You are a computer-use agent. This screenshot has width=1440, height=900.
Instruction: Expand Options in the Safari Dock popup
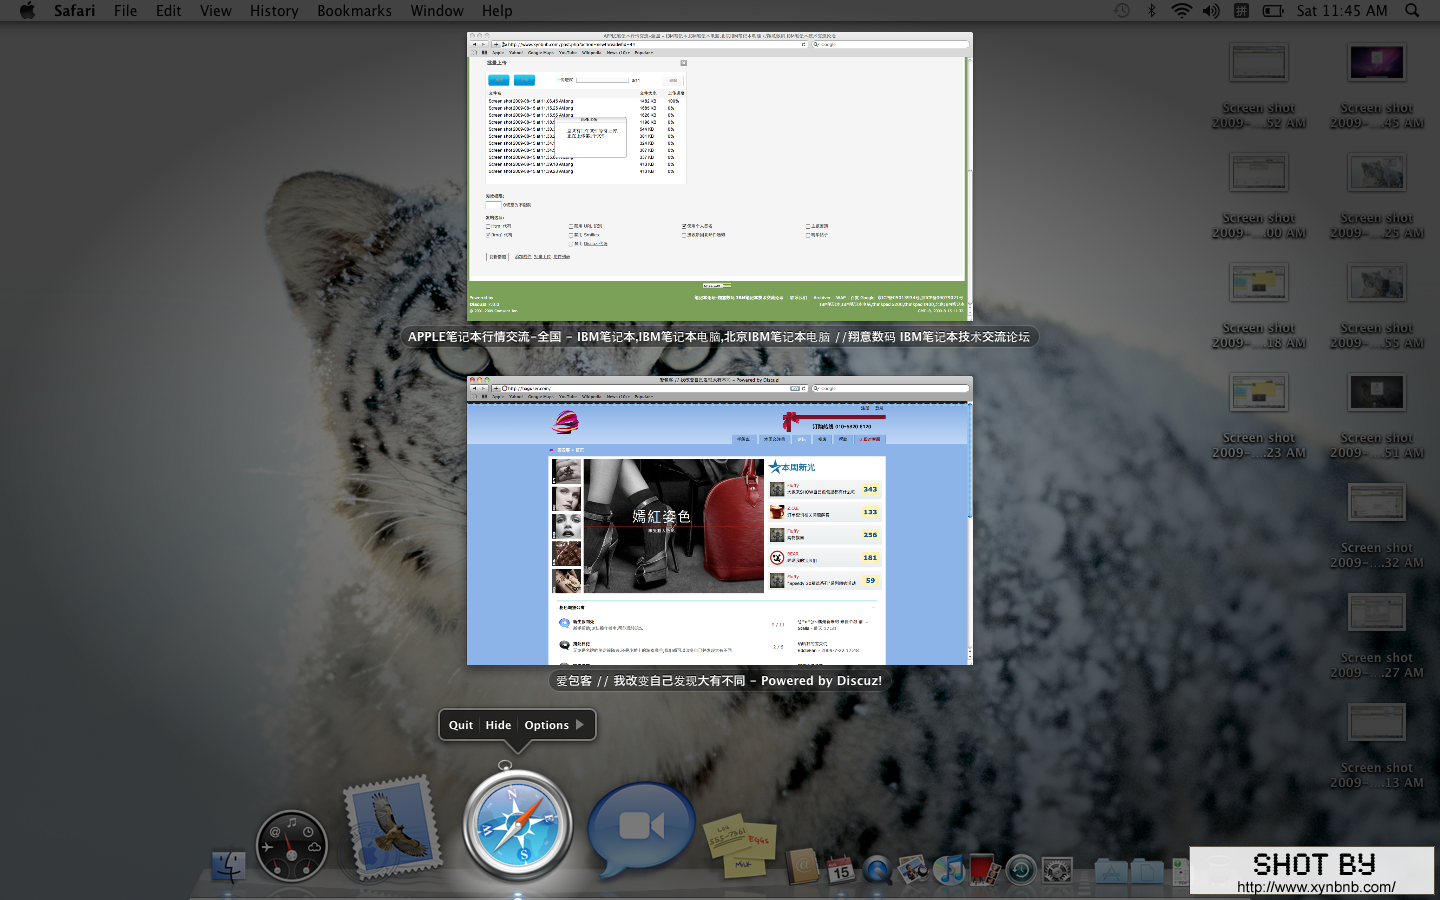[x=554, y=725]
